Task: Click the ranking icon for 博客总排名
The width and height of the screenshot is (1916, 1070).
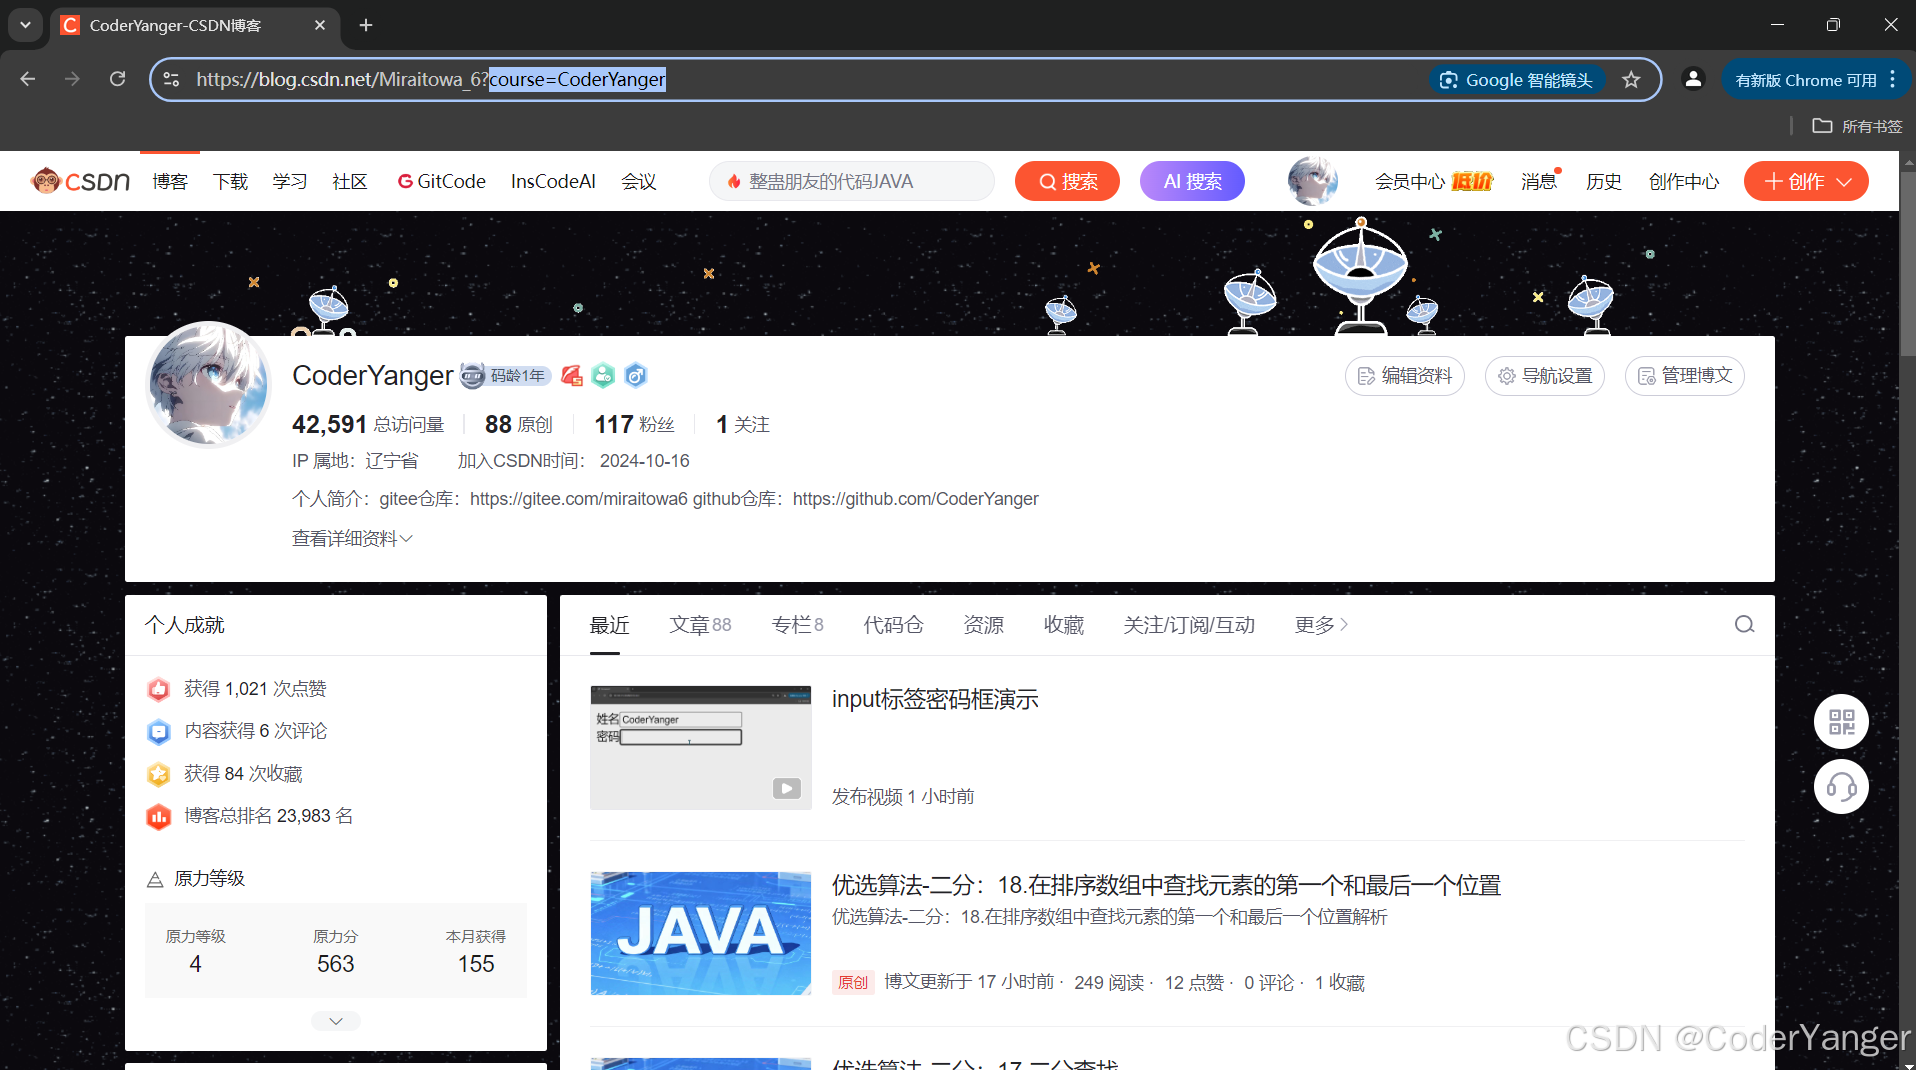Action: click(x=159, y=817)
